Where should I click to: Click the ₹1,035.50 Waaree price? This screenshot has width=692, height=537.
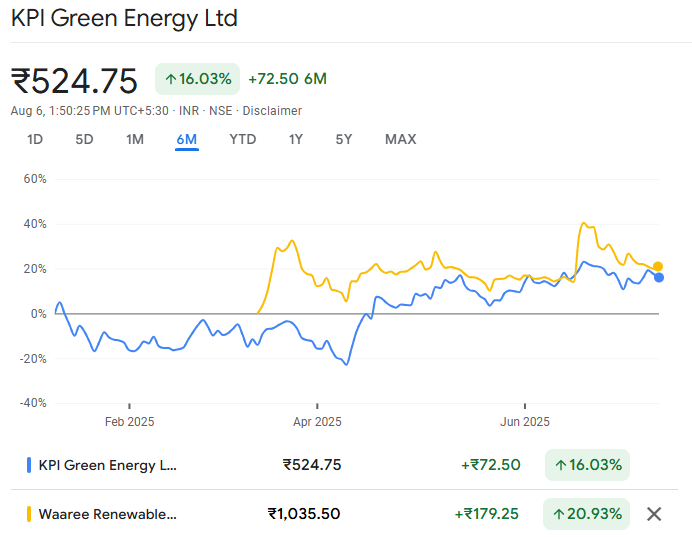304,514
